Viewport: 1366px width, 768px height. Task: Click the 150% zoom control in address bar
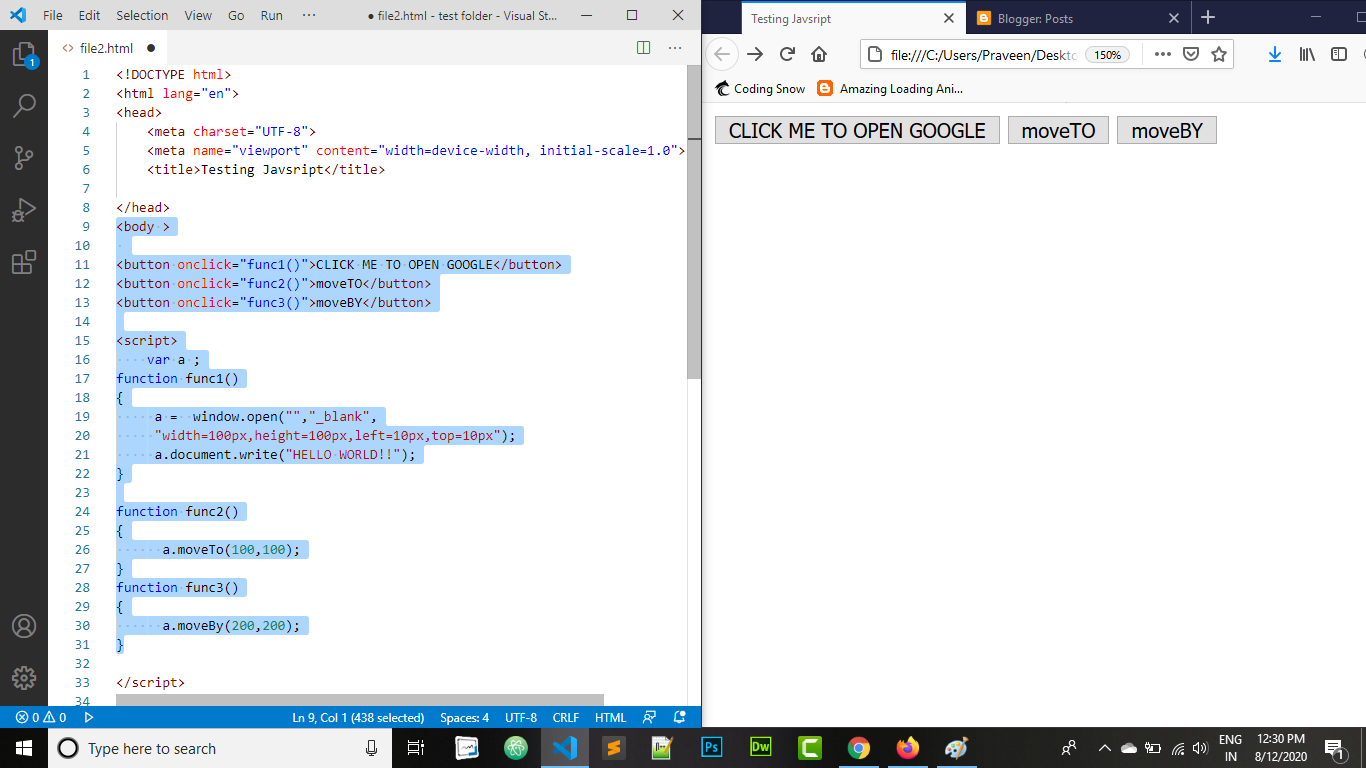(1108, 55)
